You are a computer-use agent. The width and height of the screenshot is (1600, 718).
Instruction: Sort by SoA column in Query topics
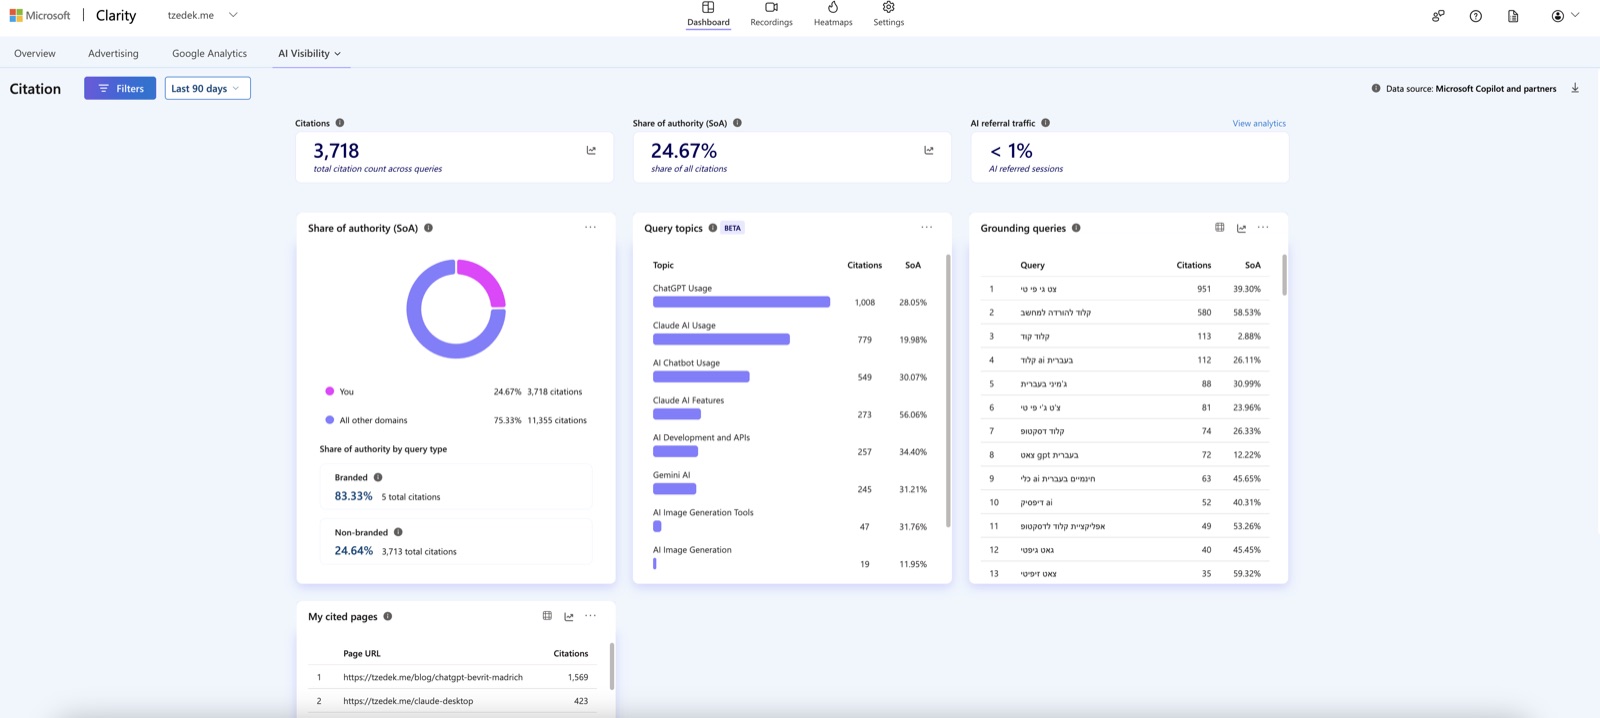coord(913,265)
